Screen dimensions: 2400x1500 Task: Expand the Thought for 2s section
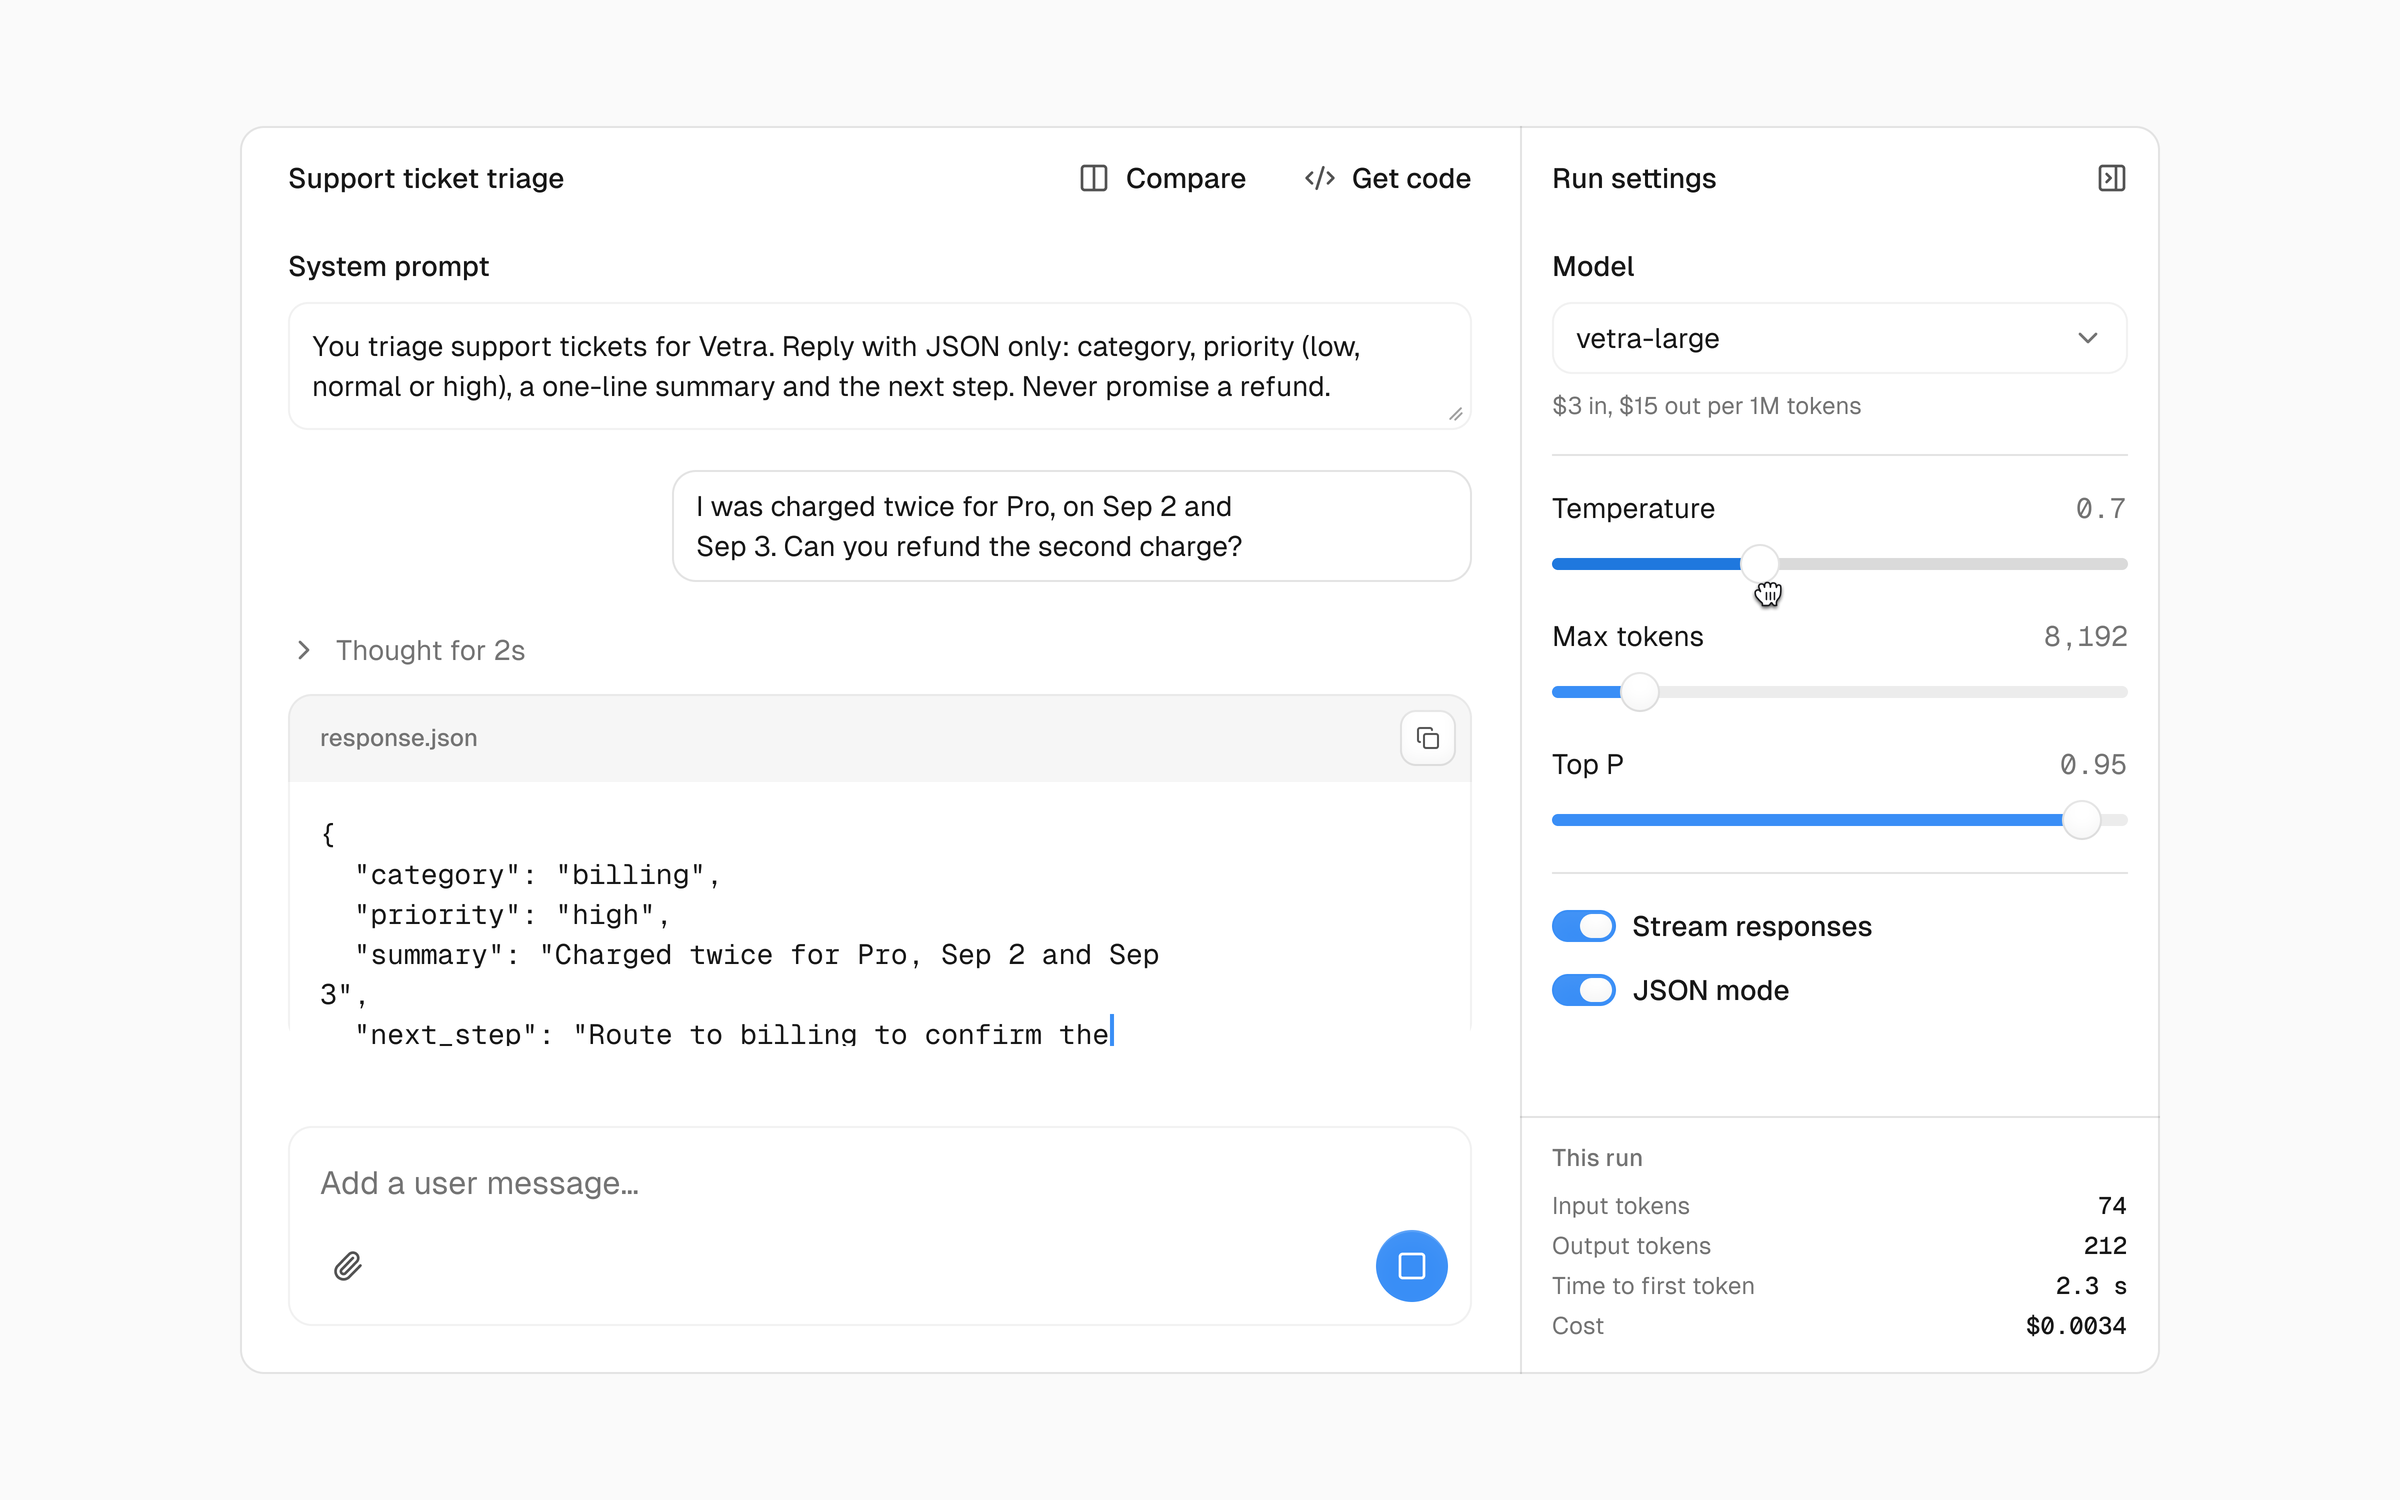pyautogui.click(x=410, y=650)
